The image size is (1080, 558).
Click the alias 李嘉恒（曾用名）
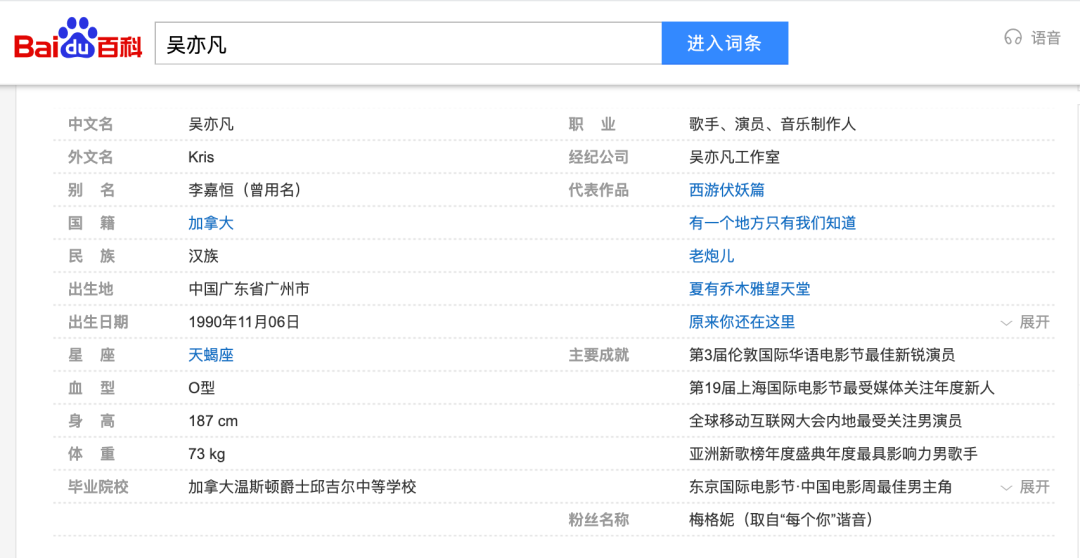pyautogui.click(x=245, y=190)
